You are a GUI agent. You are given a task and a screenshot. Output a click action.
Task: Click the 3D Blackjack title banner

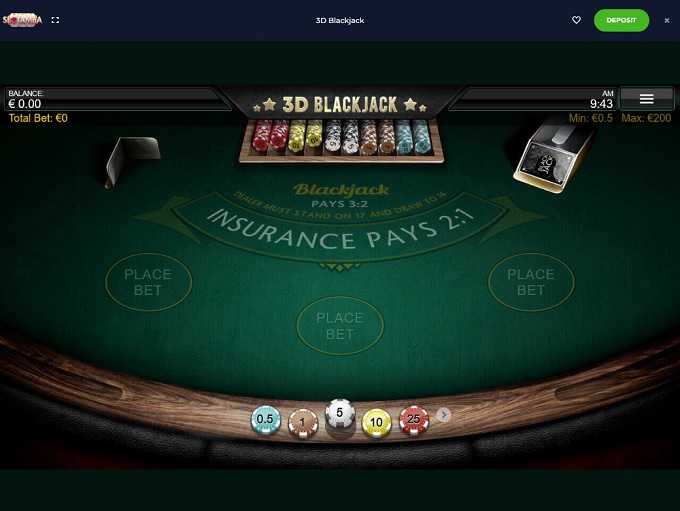(x=340, y=105)
